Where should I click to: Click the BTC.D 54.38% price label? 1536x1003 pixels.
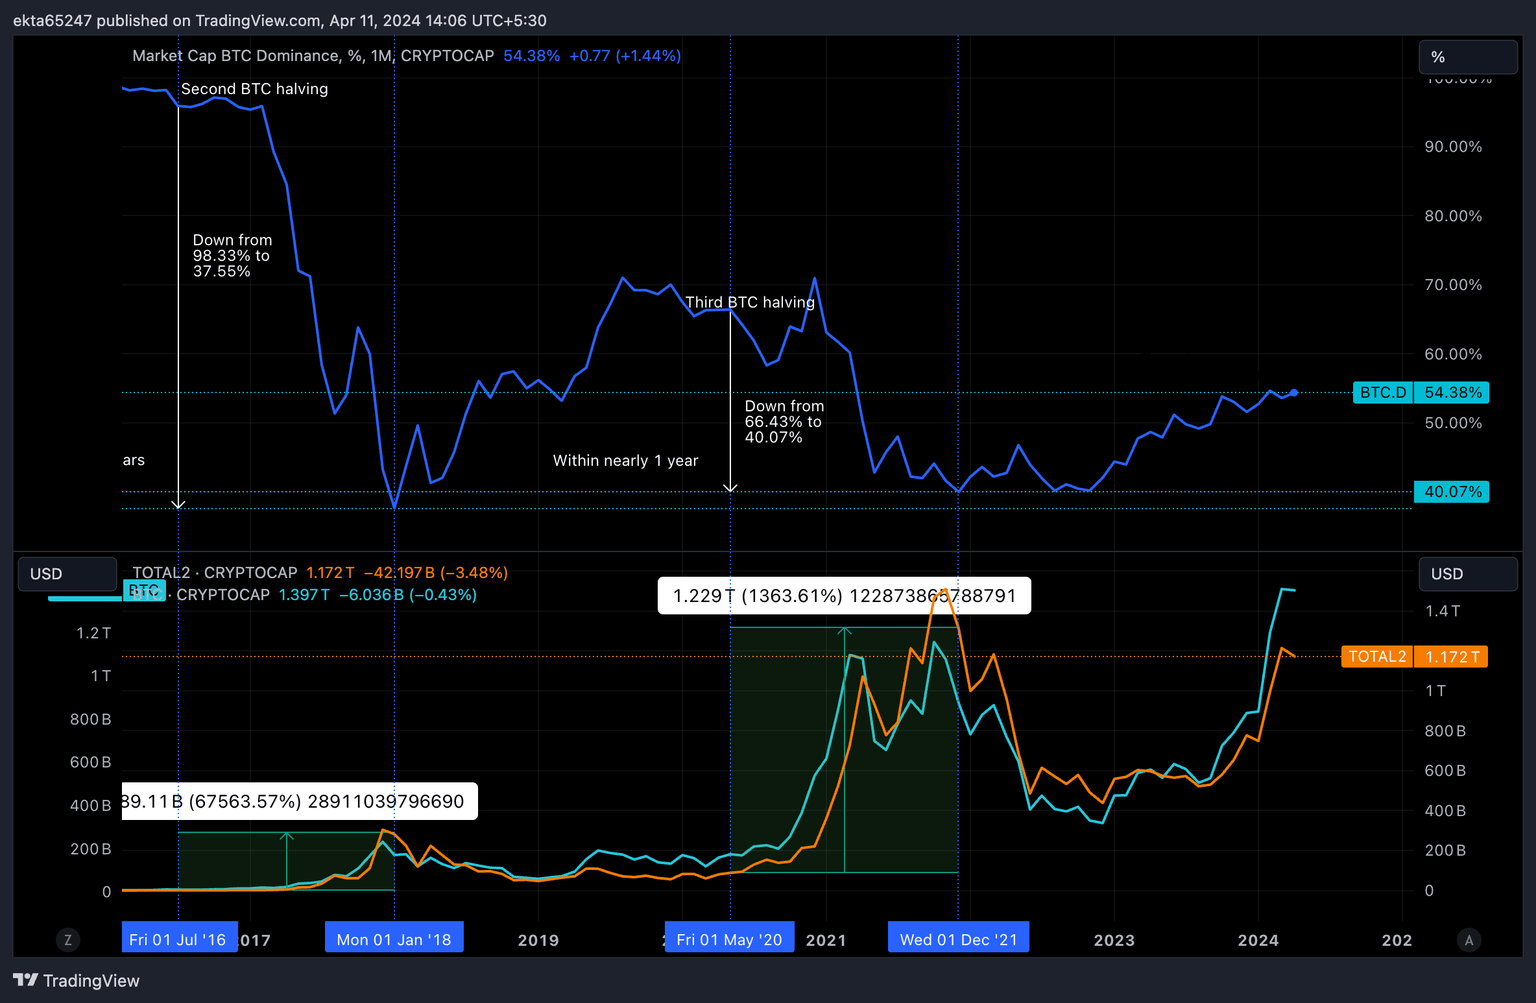click(x=1420, y=392)
